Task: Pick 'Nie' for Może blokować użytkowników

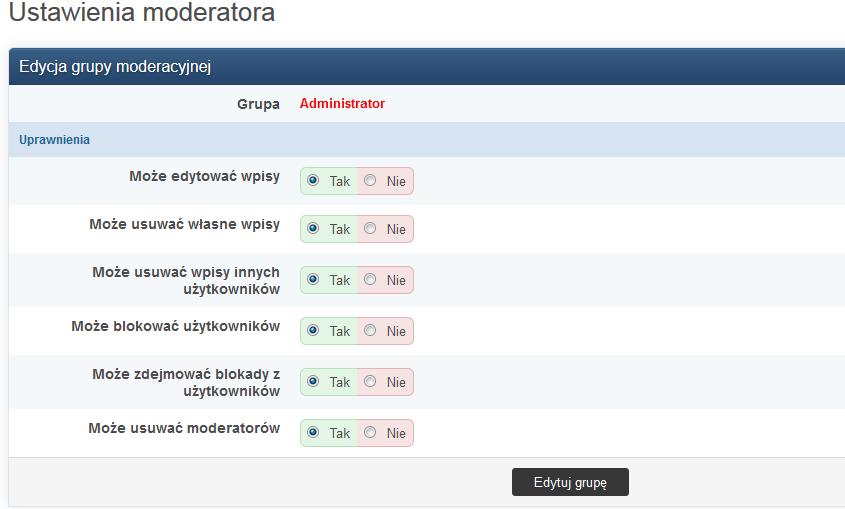Action: coord(371,331)
